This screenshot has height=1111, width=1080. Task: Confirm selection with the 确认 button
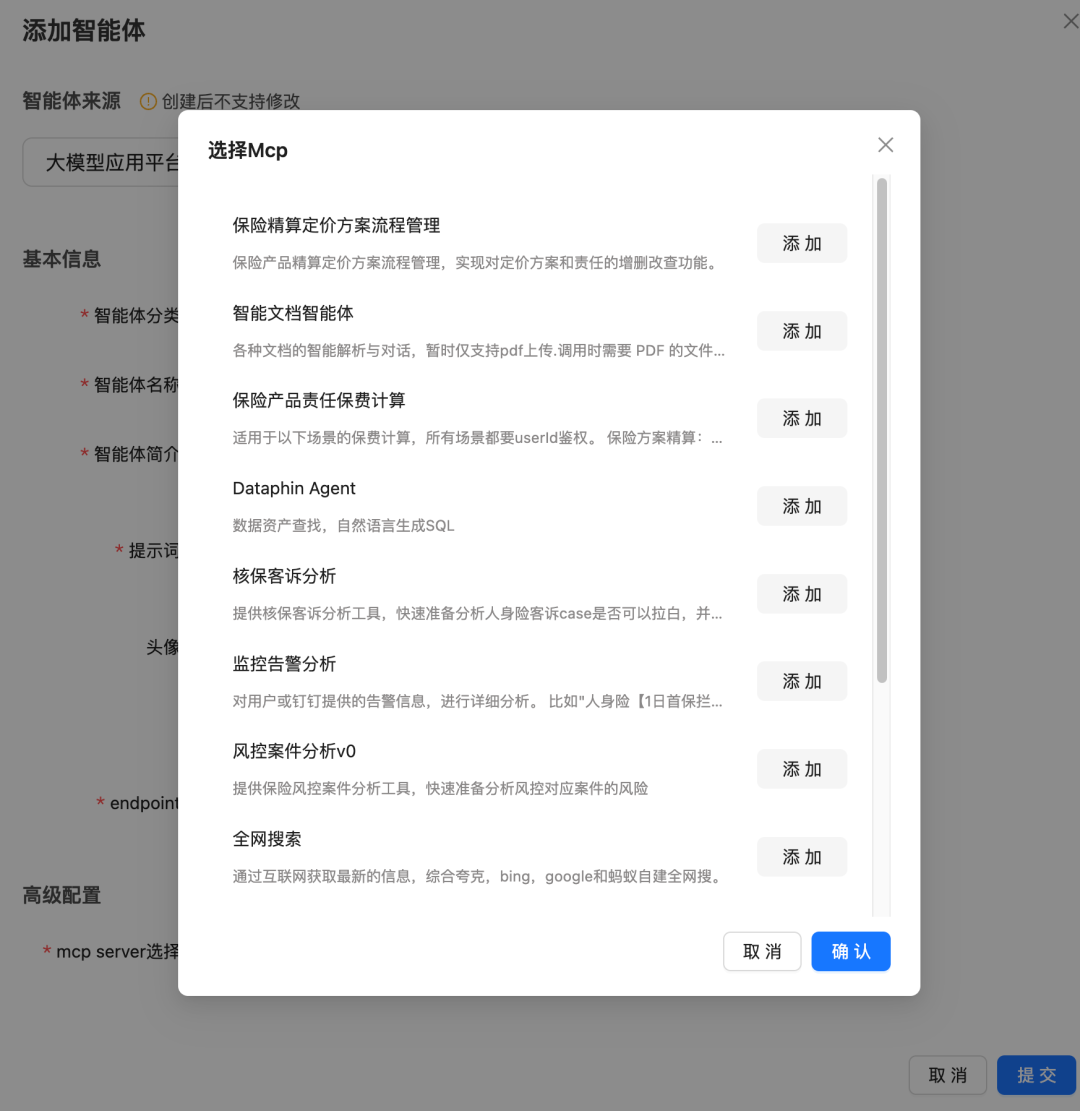click(850, 951)
